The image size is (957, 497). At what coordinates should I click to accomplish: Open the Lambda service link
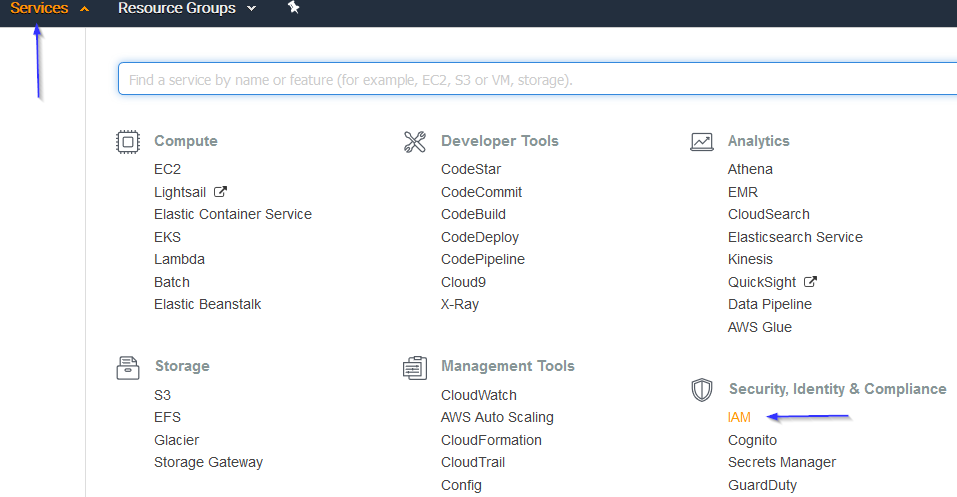point(179,259)
